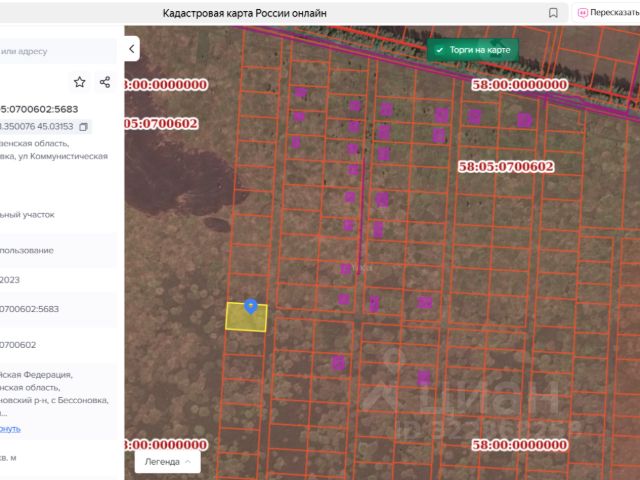Click the blue location pin marker
This screenshot has height=480, width=640.
point(251,306)
